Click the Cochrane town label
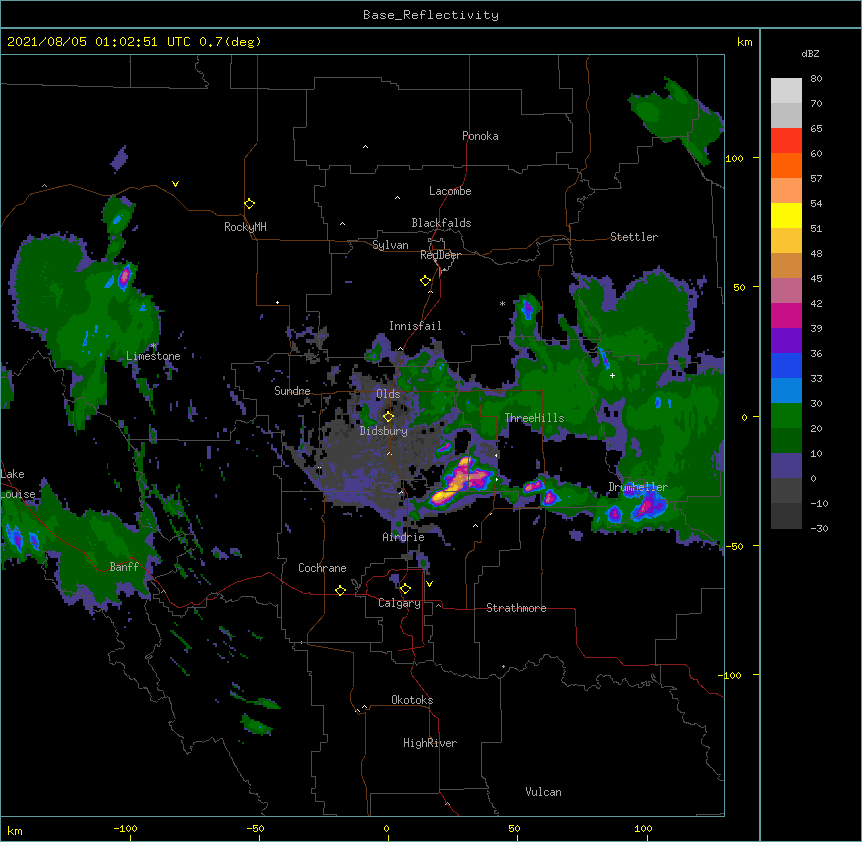 (x=322, y=568)
